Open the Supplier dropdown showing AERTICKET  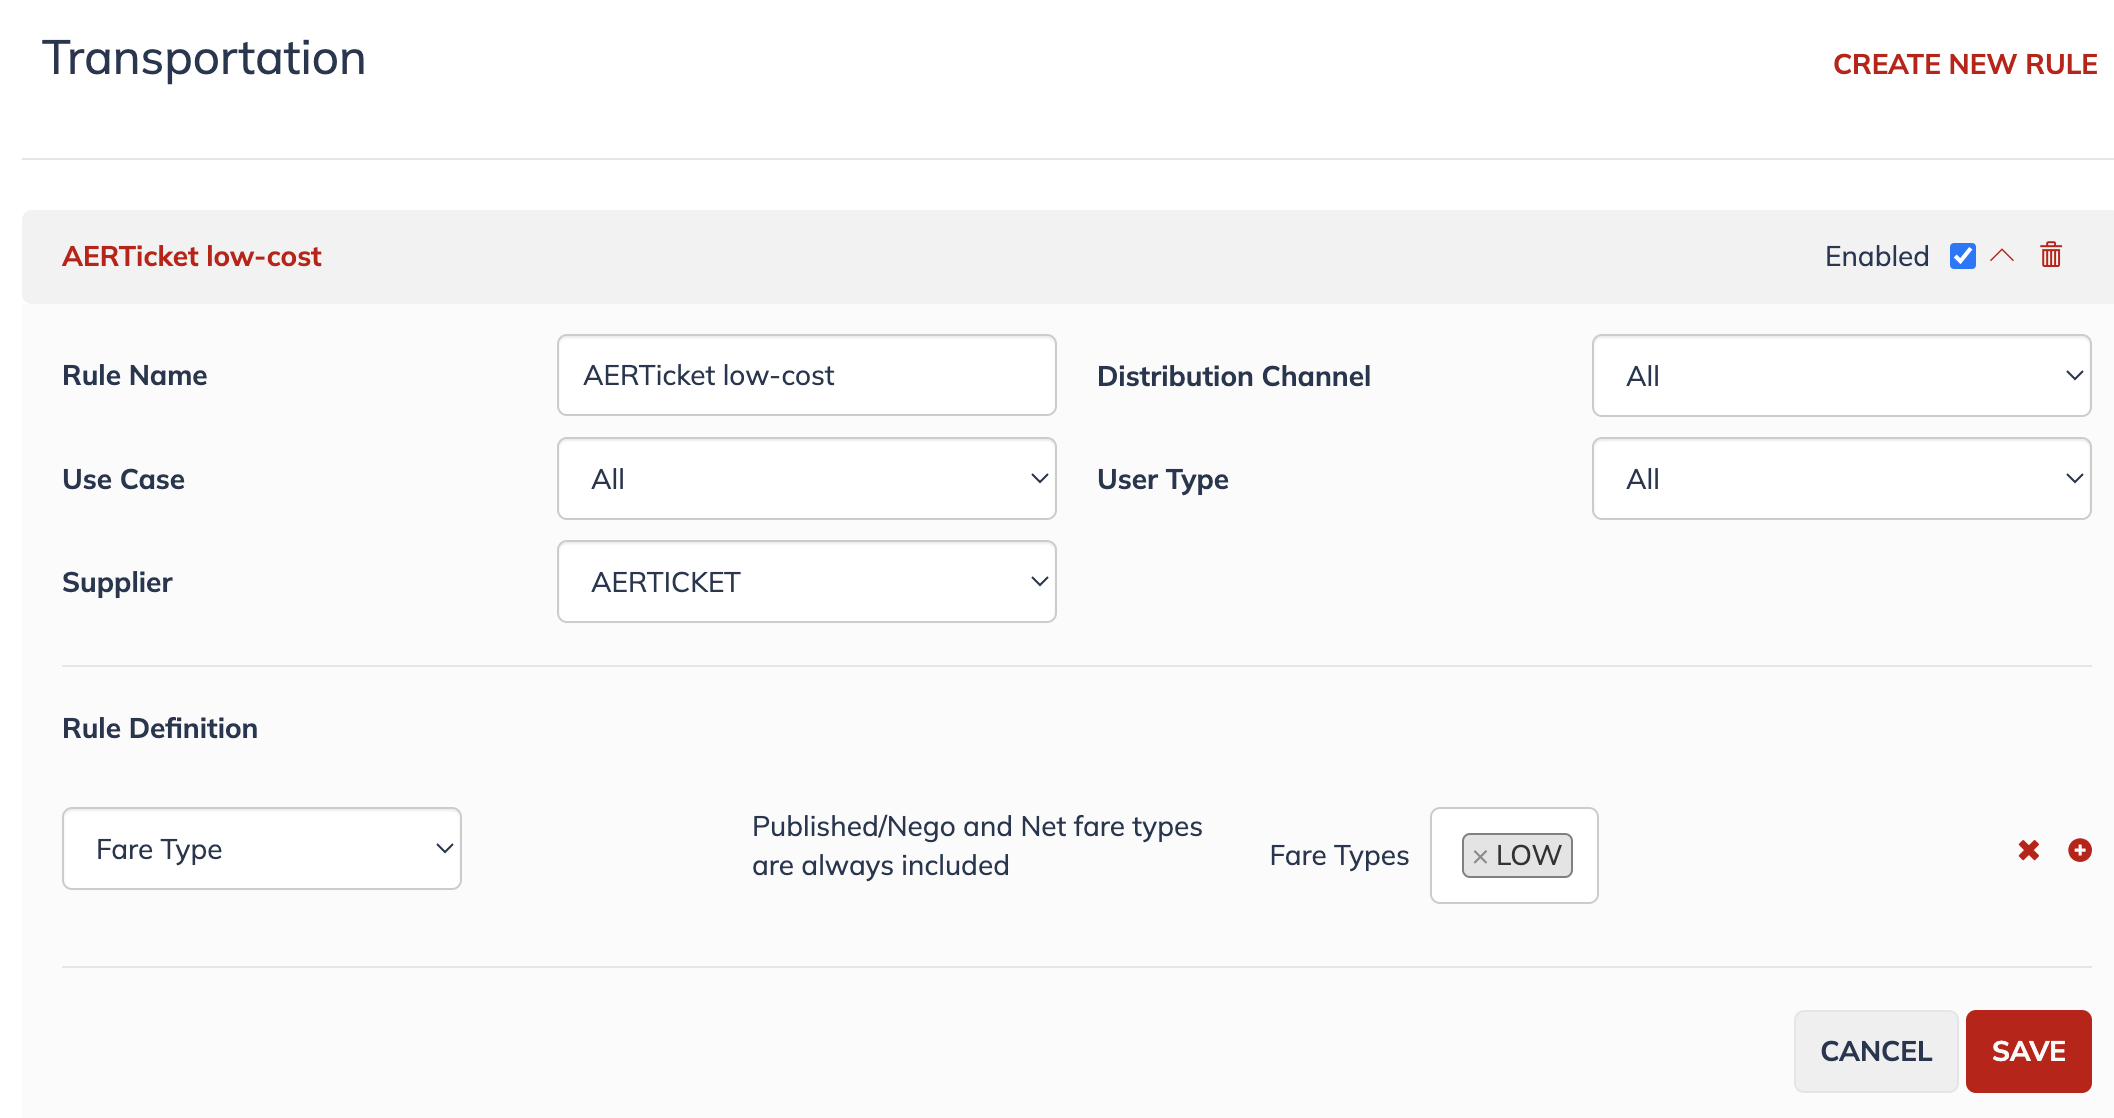[807, 582]
